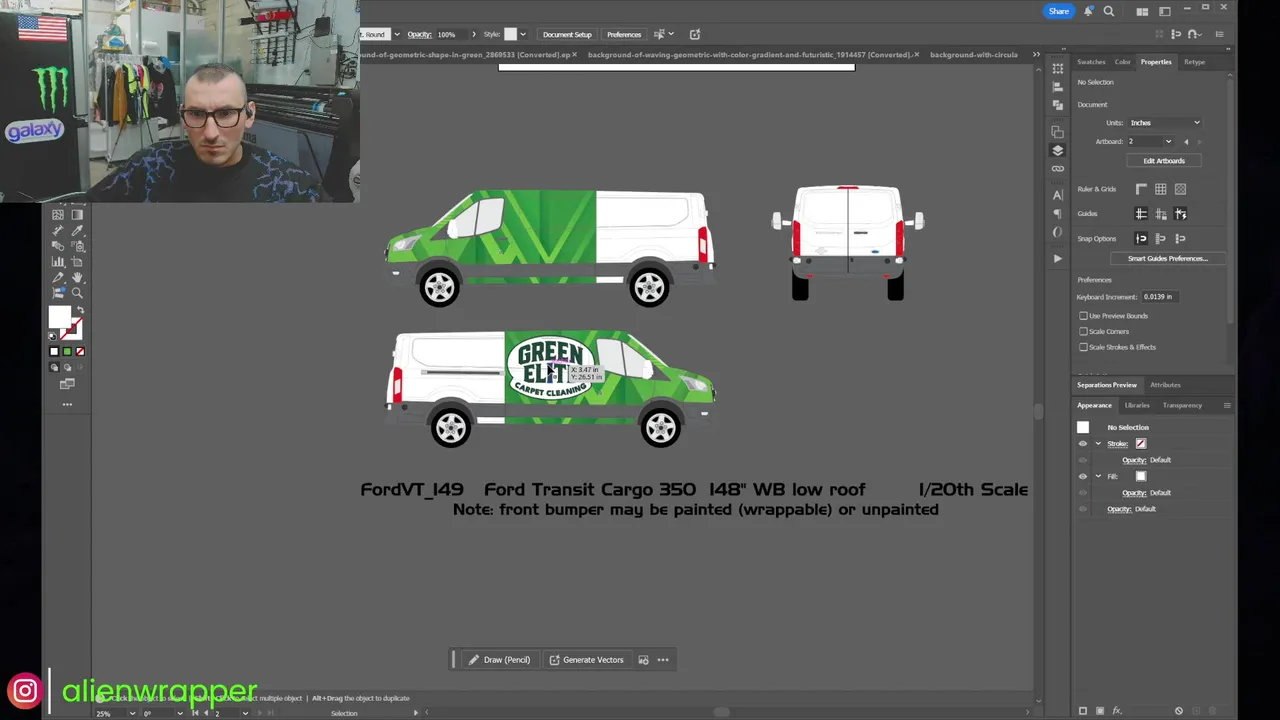The width and height of the screenshot is (1280, 720).
Task: Select the Gradient tool in the toolbar
Action: point(77,215)
